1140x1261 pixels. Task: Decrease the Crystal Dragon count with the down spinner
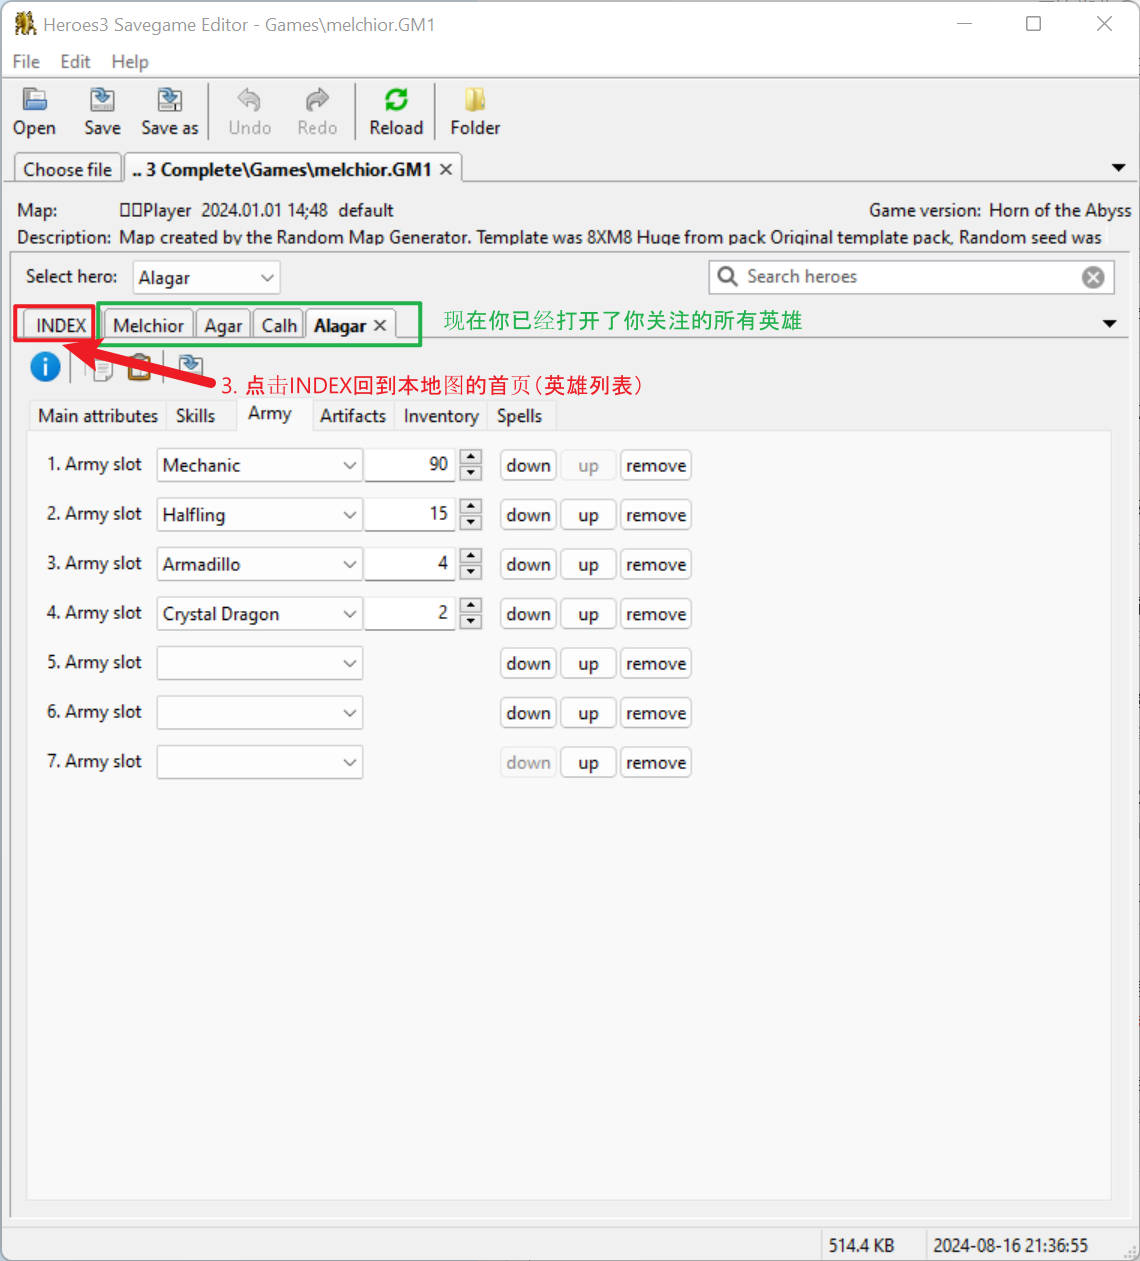[471, 622]
